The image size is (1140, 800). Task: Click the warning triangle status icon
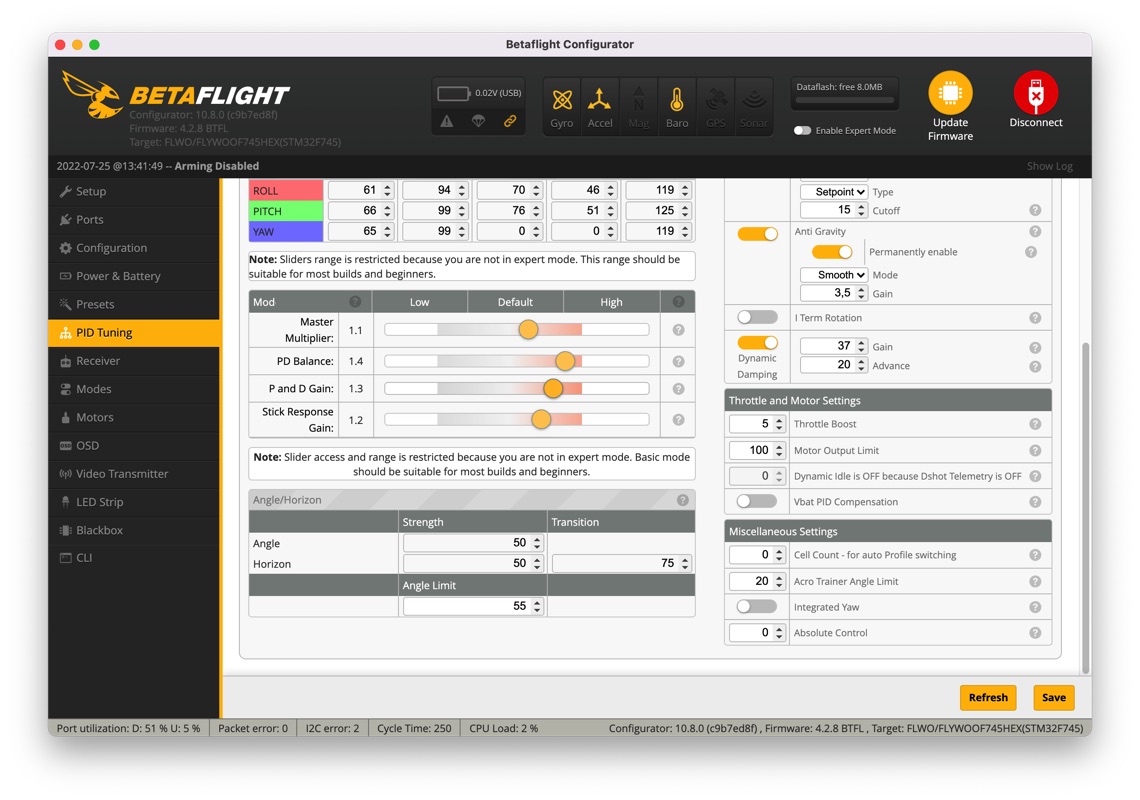(446, 121)
